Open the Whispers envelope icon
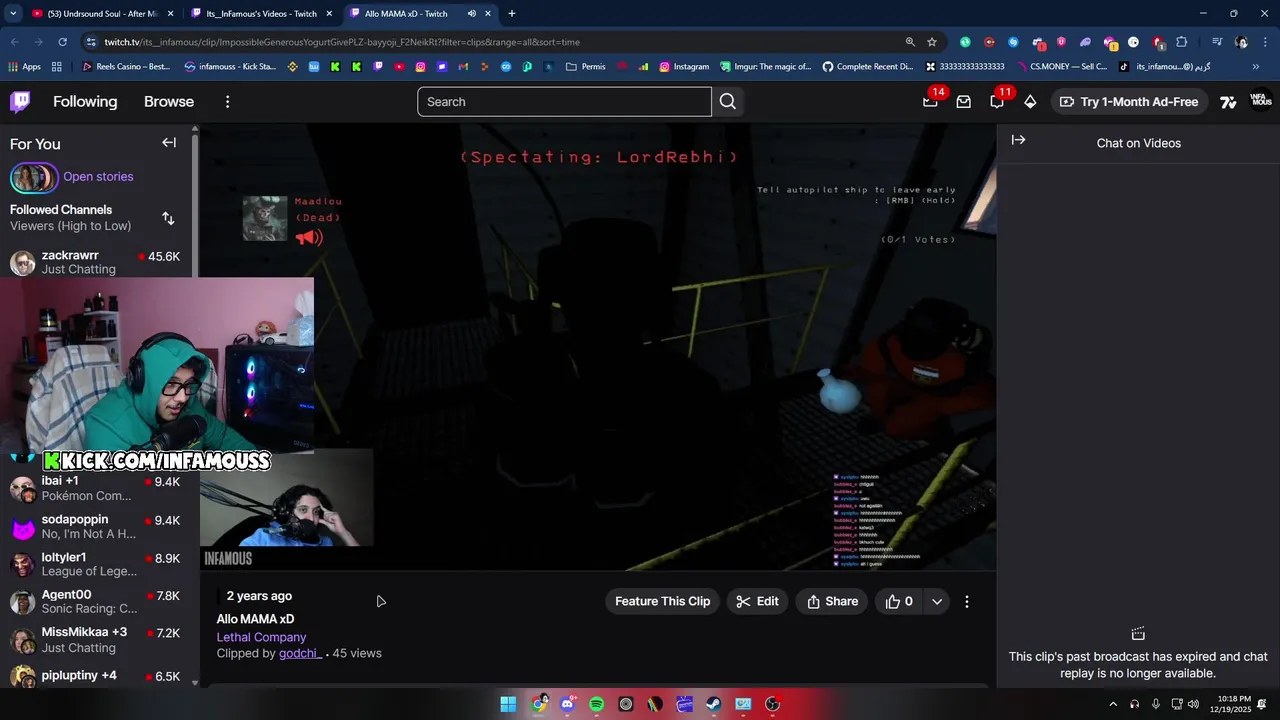The width and height of the screenshot is (1280, 720). [x=964, y=102]
